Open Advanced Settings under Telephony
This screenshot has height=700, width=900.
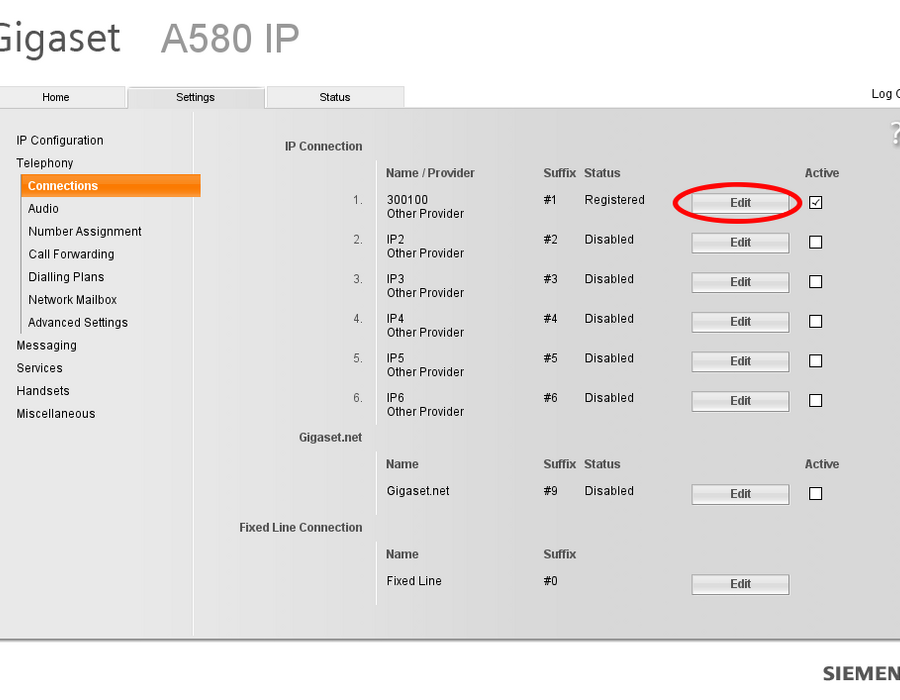click(77, 322)
